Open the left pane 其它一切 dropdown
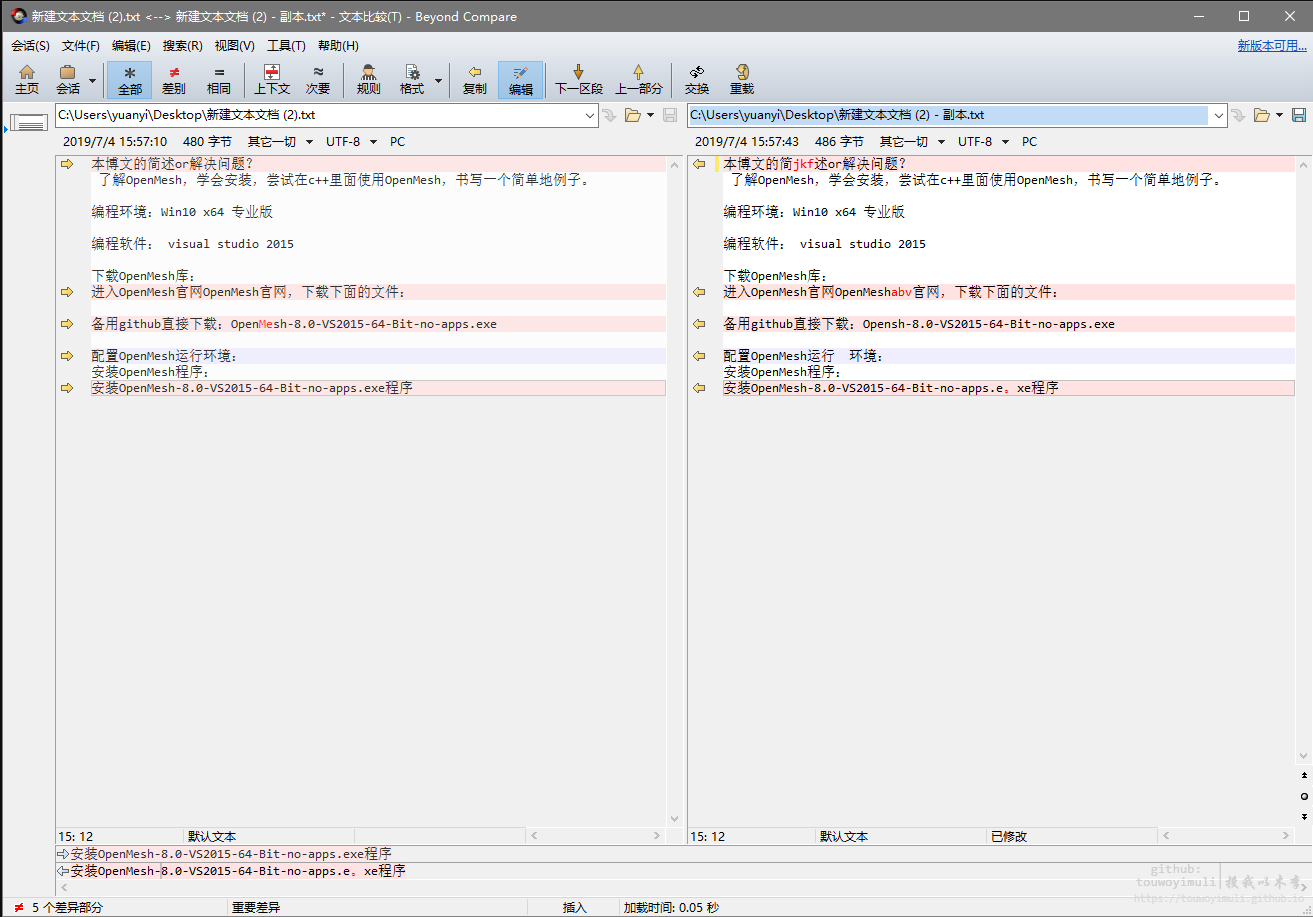 tap(280, 142)
